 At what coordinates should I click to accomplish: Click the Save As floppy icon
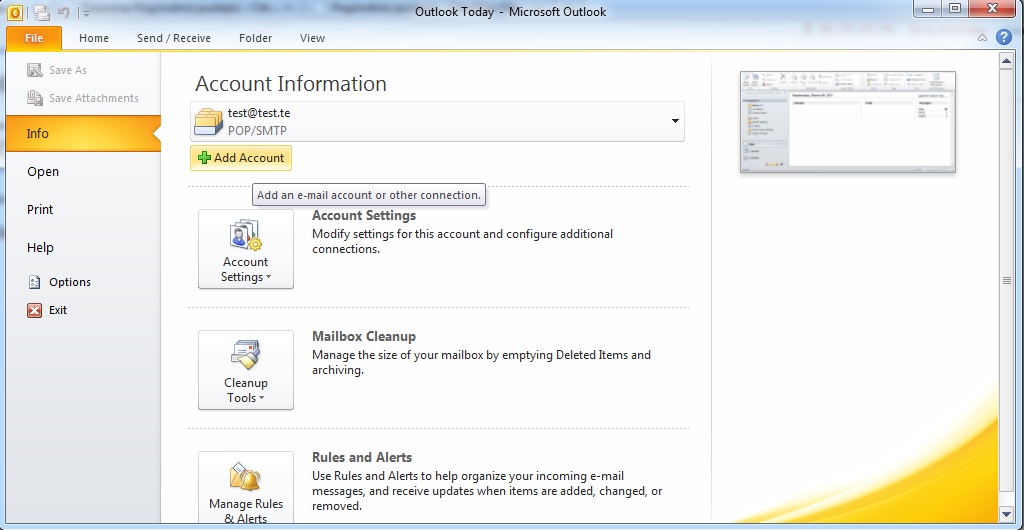click(x=35, y=70)
